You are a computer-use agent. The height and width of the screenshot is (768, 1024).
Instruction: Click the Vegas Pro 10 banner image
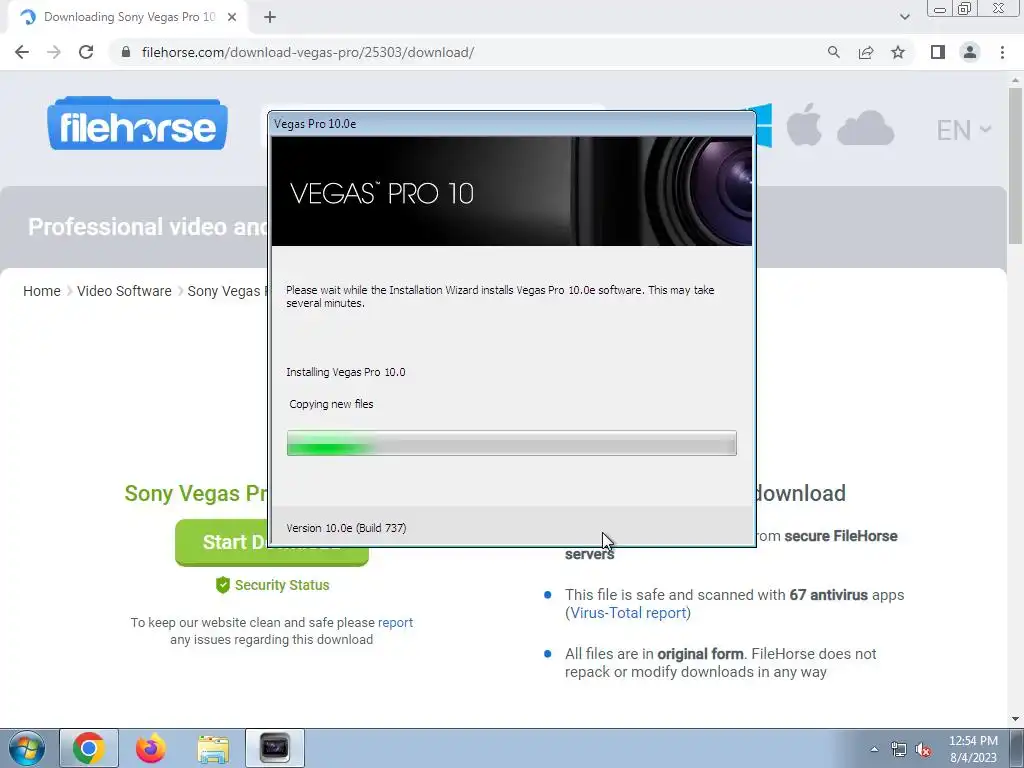click(x=511, y=191)
